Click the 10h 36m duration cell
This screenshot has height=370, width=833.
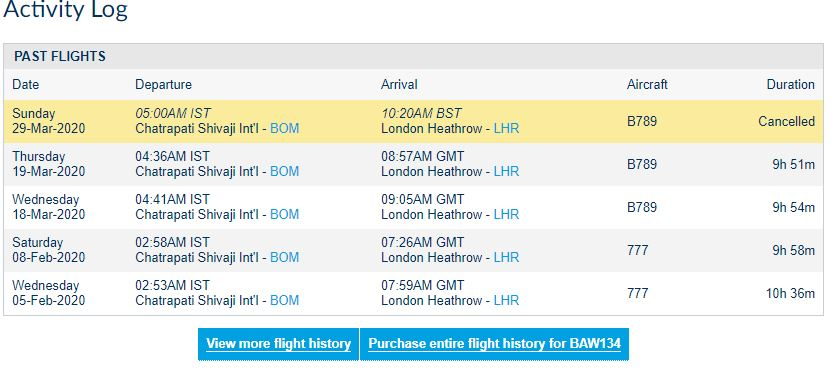point(790,293)
